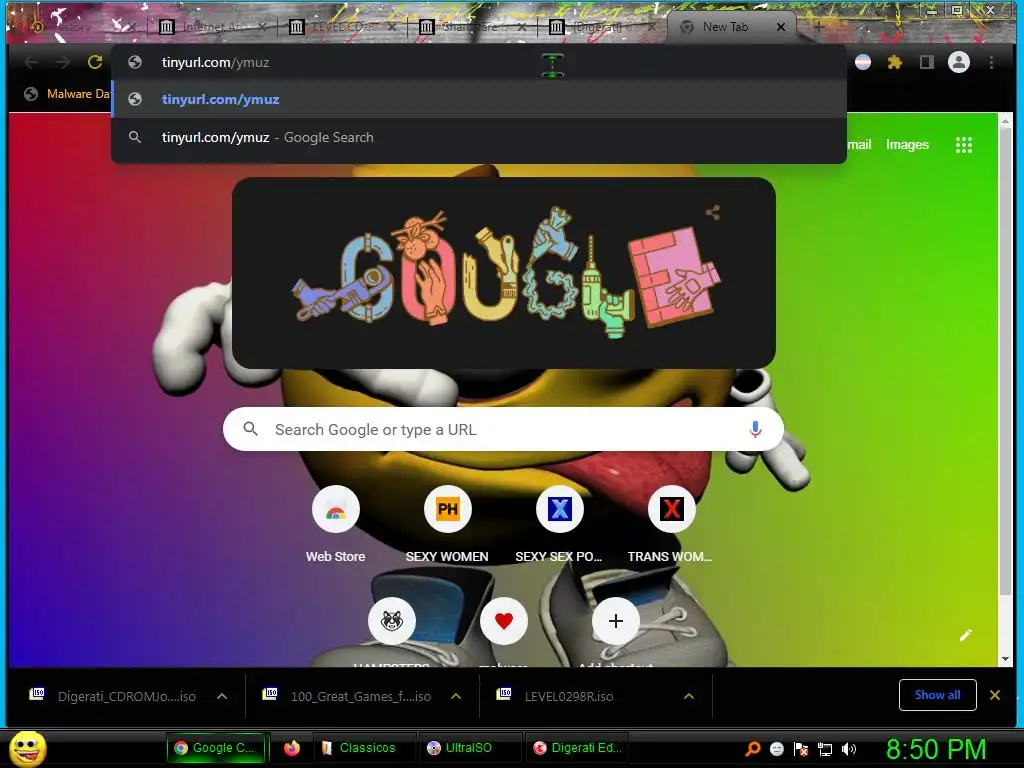Open the Malware Da... bookmark
The width and height of the screenshot is (1024, 768).
(67, 93)
